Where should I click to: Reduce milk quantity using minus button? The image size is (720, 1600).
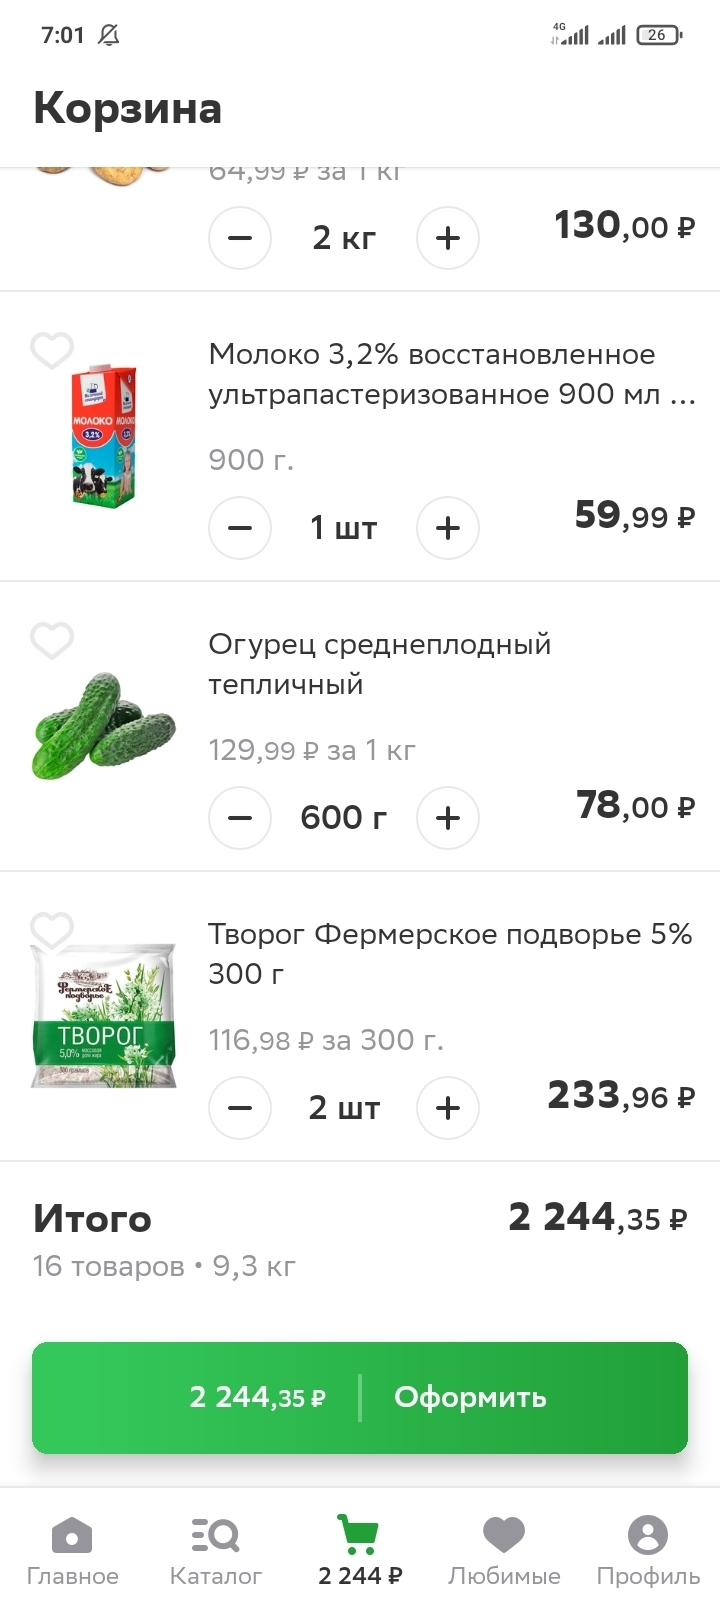coord(240,528)
